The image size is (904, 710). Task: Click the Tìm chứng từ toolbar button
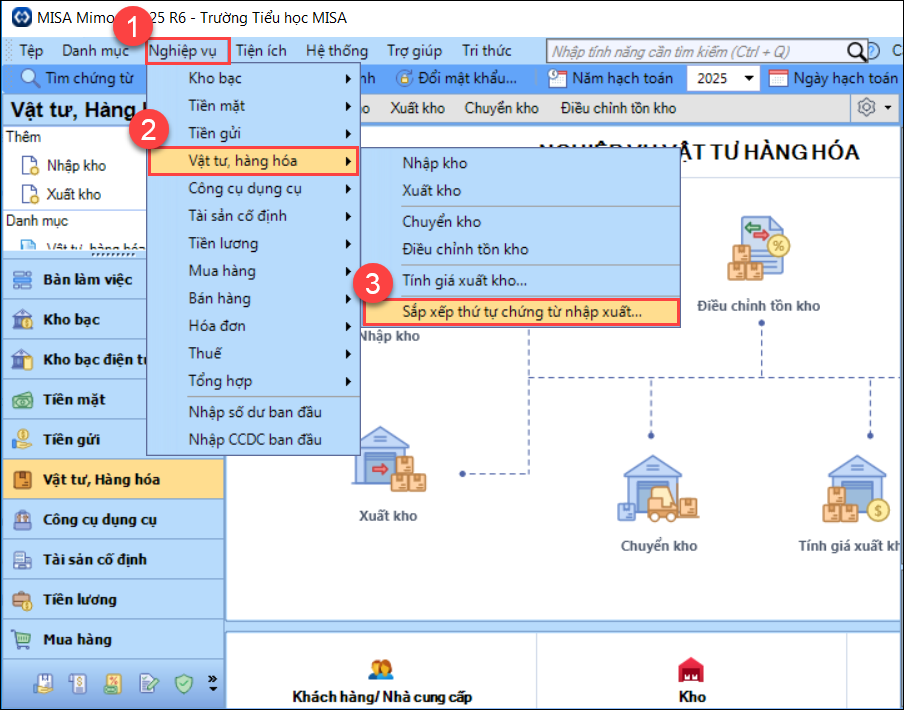pyautogui.click(x=76, y=78)
